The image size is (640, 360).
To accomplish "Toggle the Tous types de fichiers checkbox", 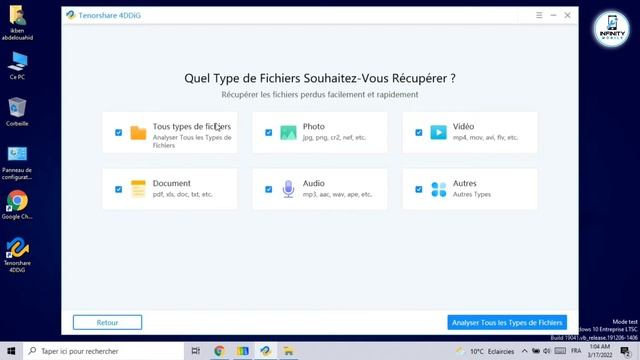I will (118, 133).
